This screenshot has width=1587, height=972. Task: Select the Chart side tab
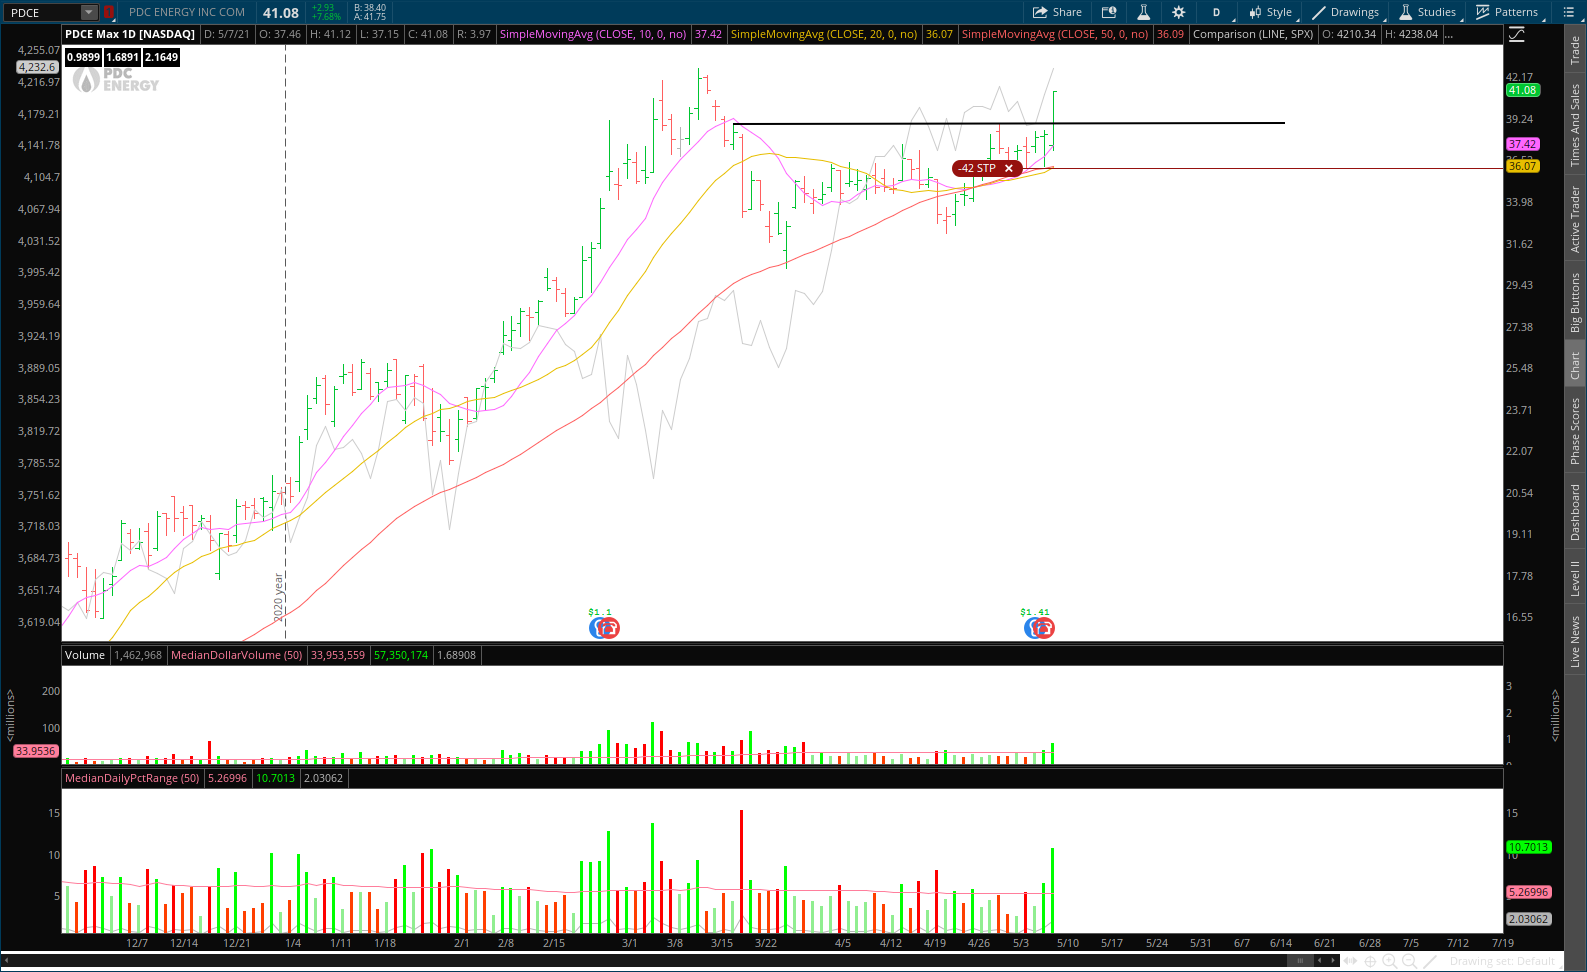click(1575, 365)
